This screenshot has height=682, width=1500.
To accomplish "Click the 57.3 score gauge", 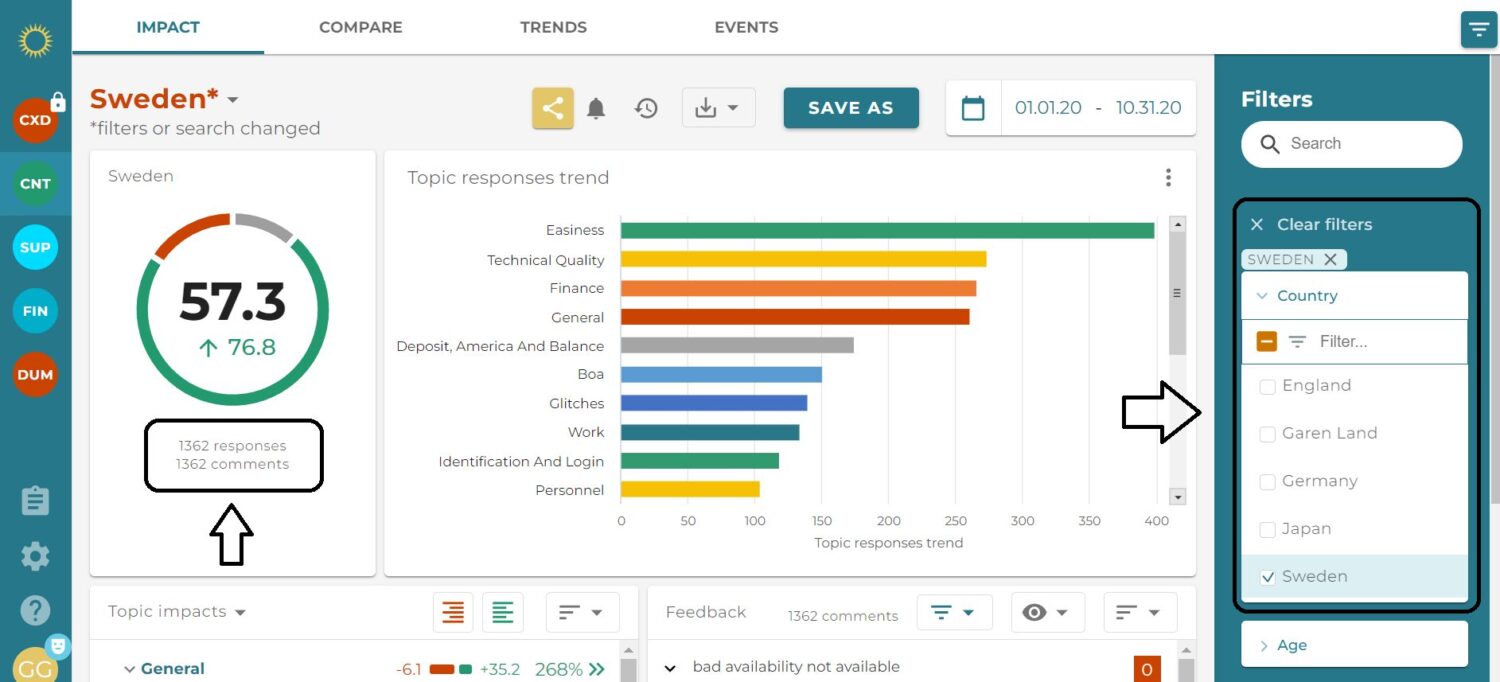I will click(x=232, y=311).
